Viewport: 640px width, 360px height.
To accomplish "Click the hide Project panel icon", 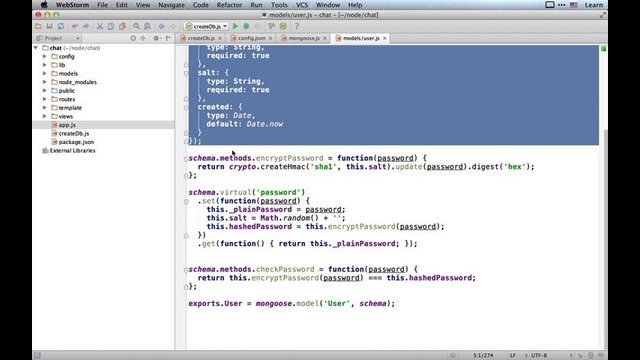I will tap(168, 38).
